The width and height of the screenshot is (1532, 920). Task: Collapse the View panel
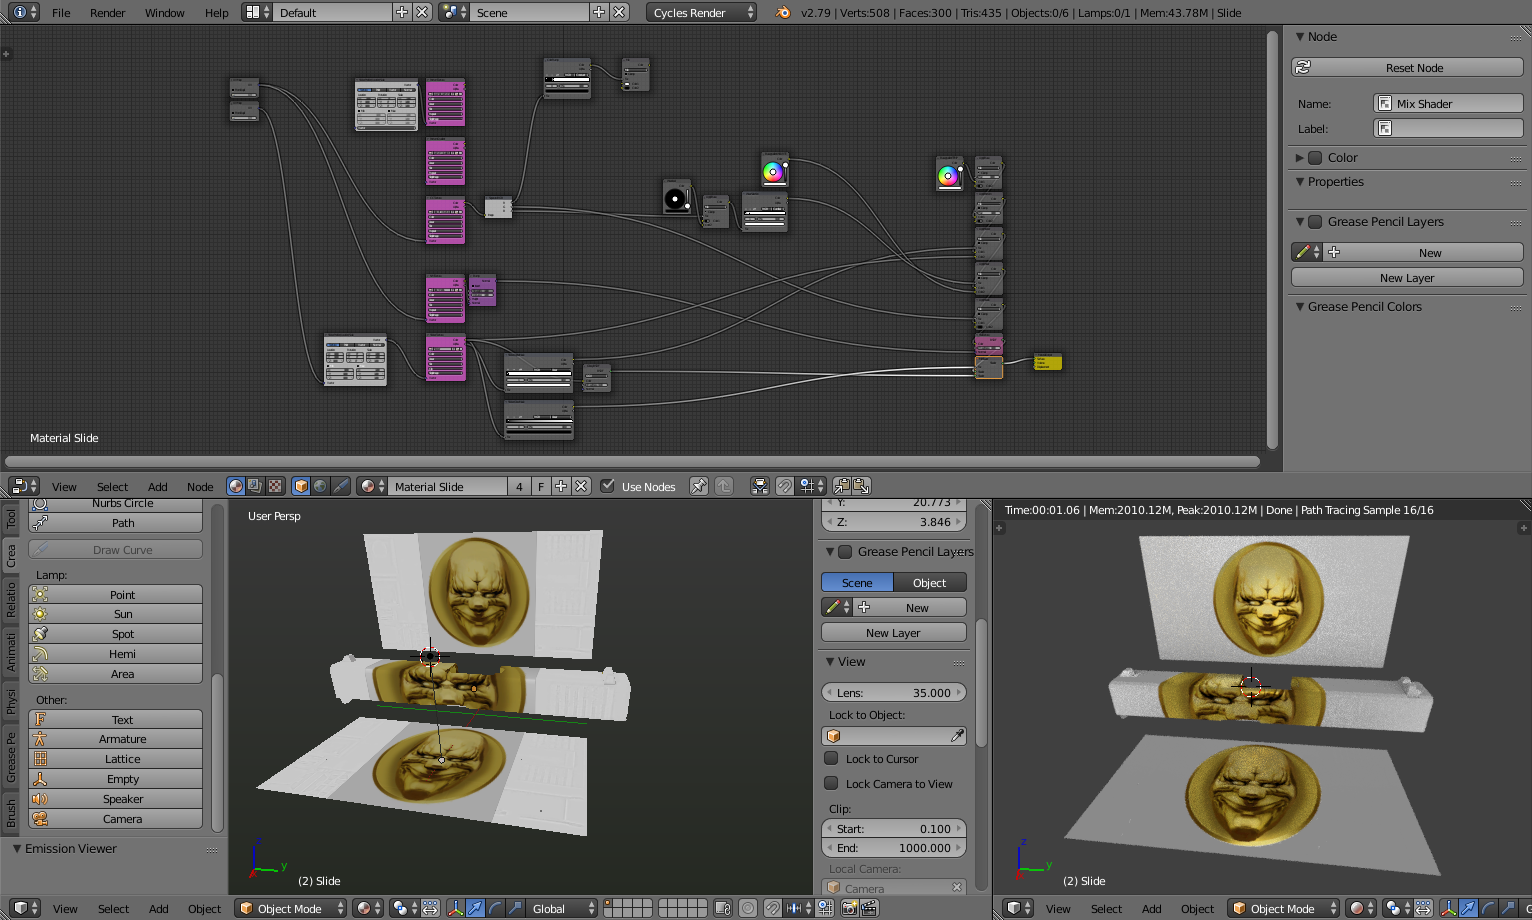pos(830,661)
